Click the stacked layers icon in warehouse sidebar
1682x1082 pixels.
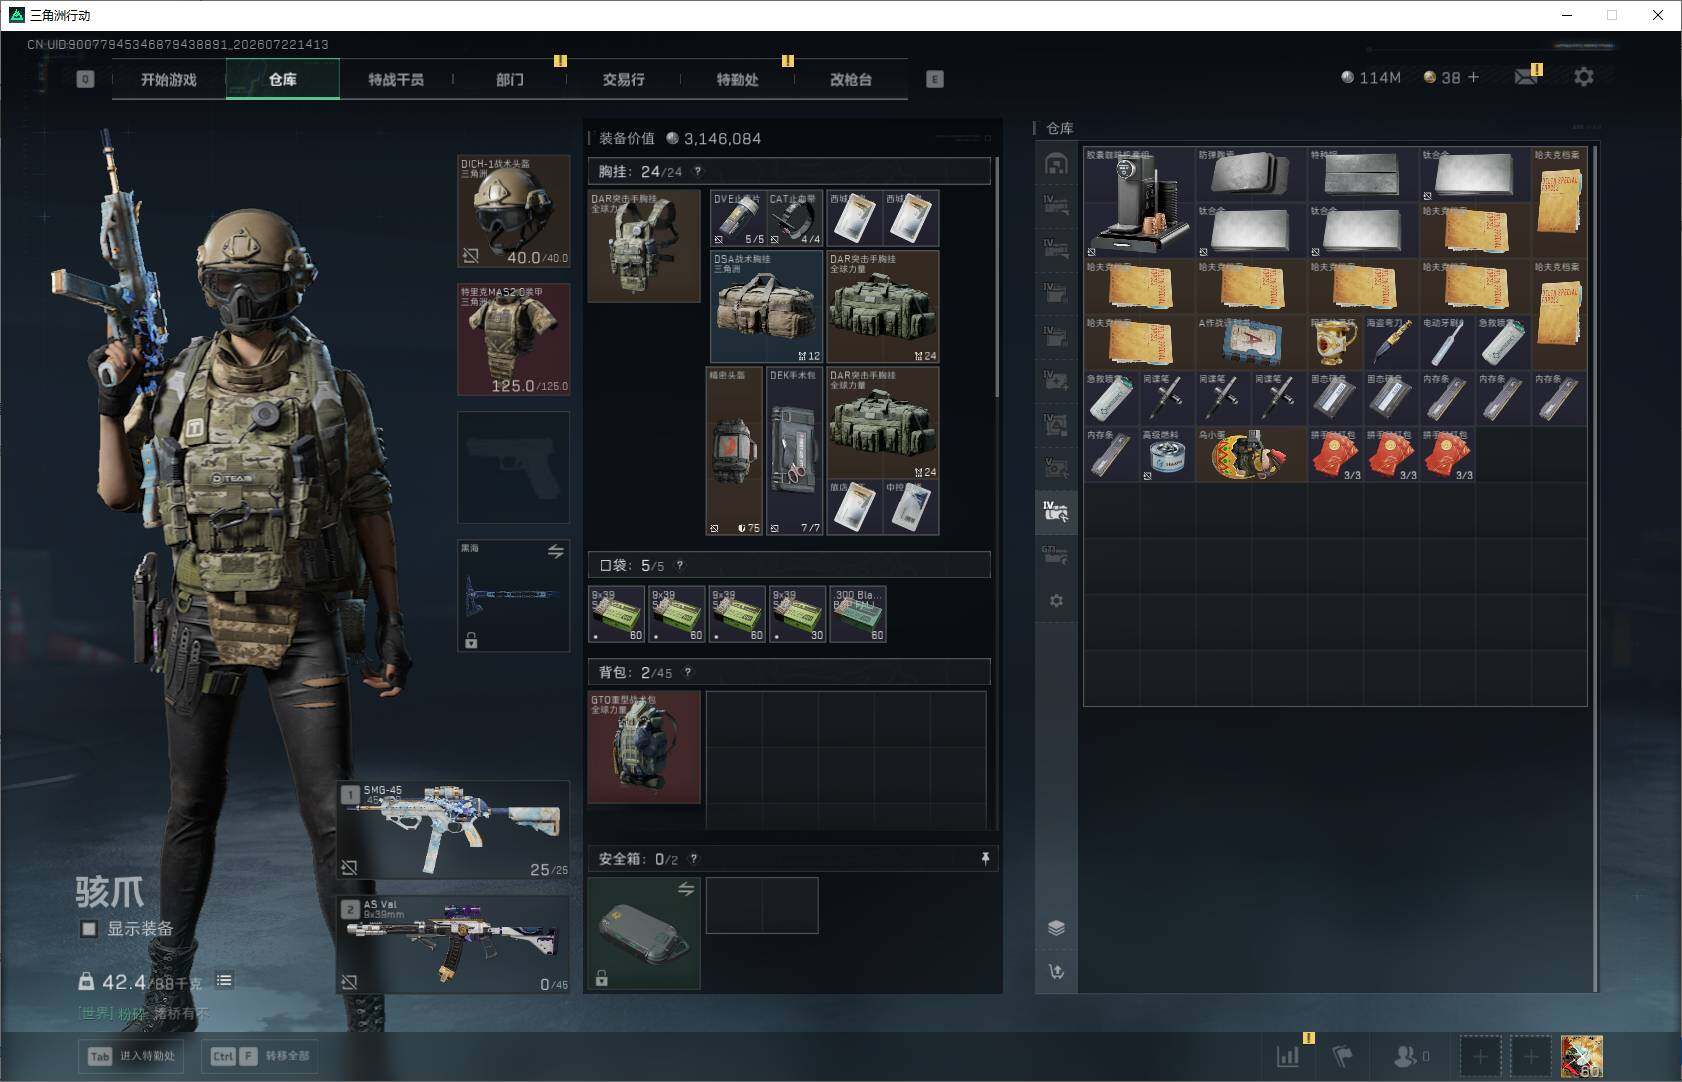tap(1056, 928)
